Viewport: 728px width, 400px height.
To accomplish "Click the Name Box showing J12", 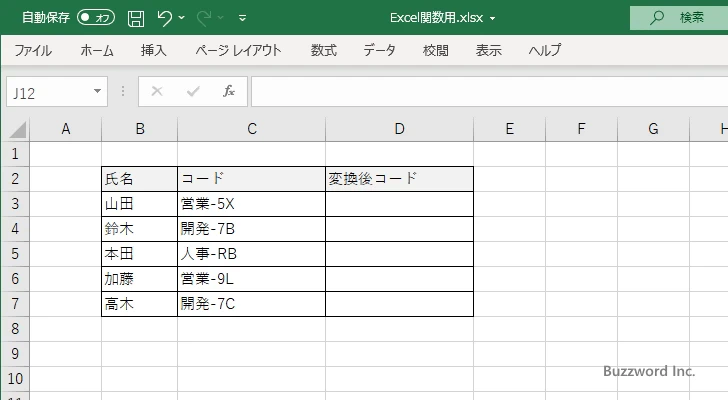I will pyautogui.click(x=49, y=92).
